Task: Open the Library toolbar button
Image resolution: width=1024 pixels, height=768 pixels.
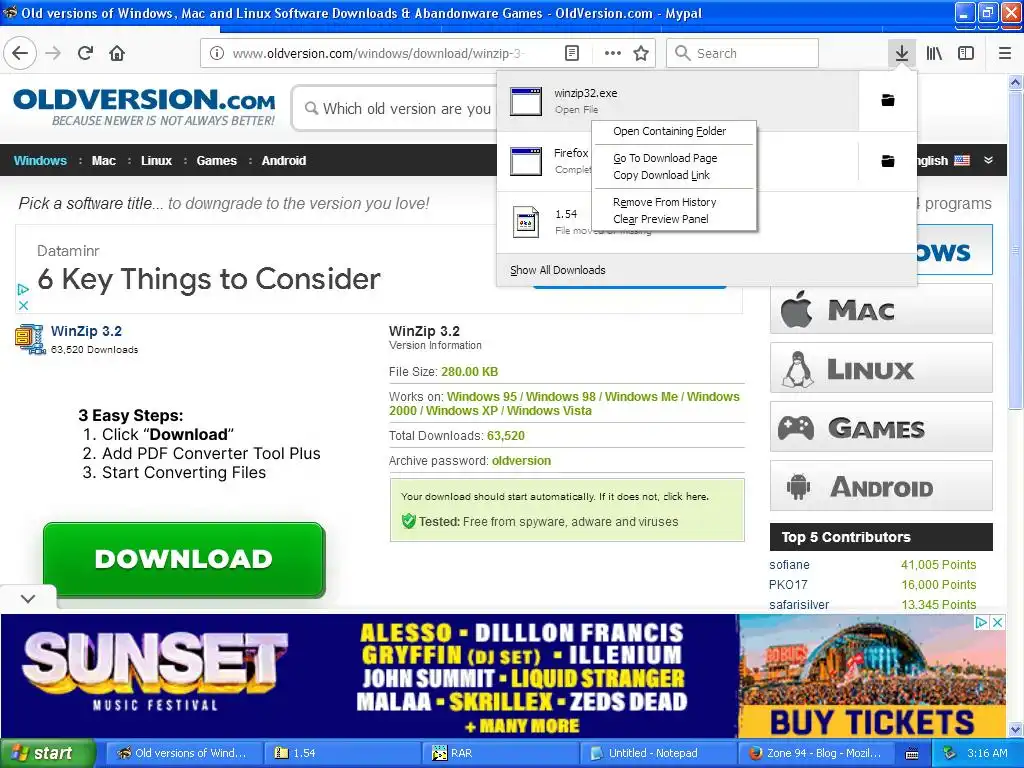Action: pos(934,53)
